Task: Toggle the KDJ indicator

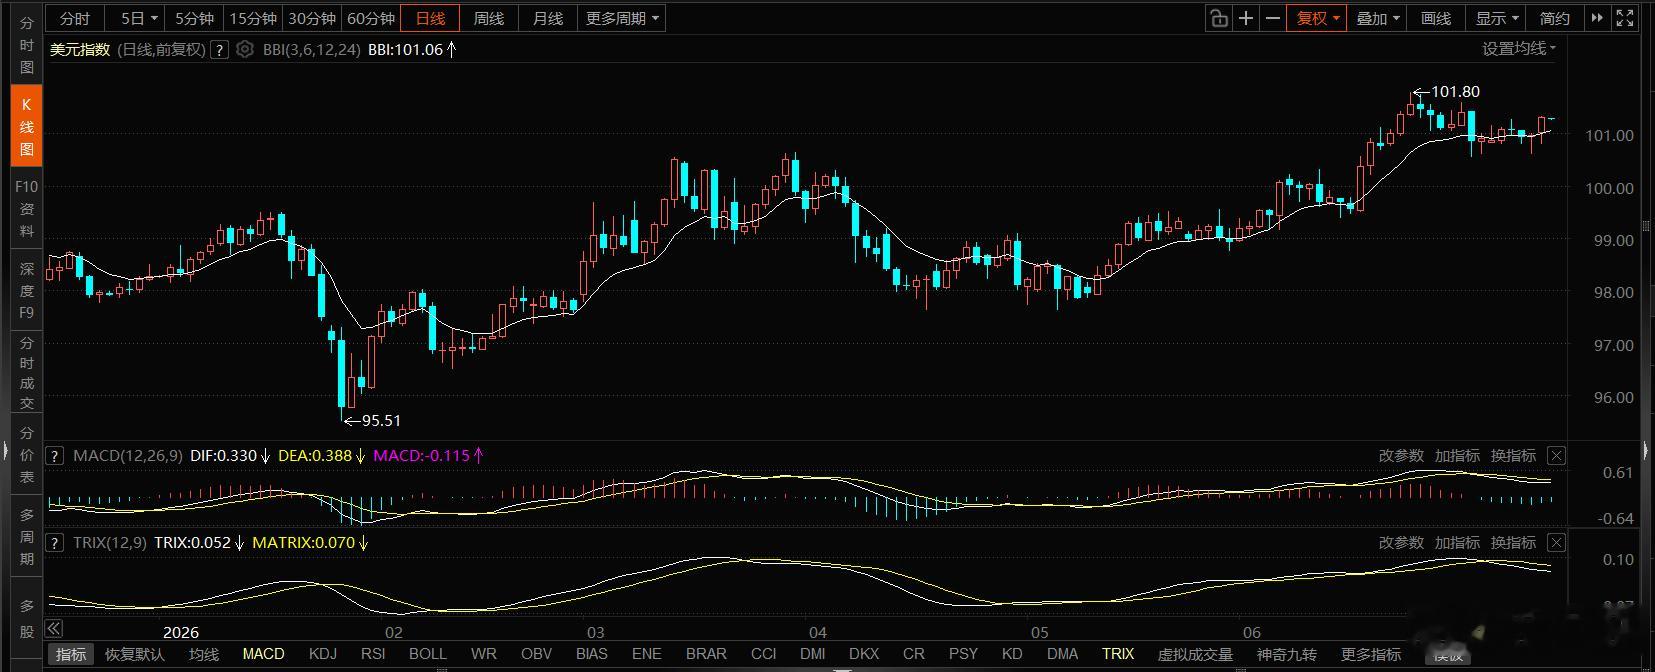Action: tap(323, 654)
